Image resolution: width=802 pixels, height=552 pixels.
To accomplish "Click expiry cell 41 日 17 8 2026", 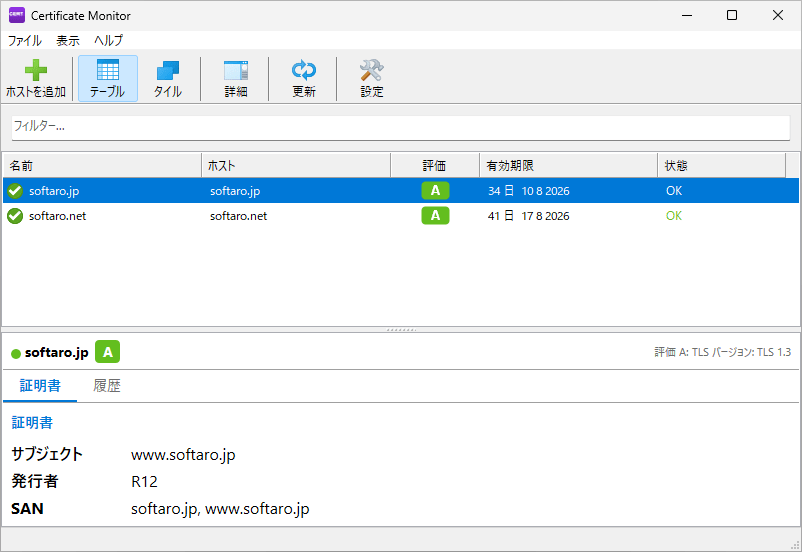I will (528, 216).
